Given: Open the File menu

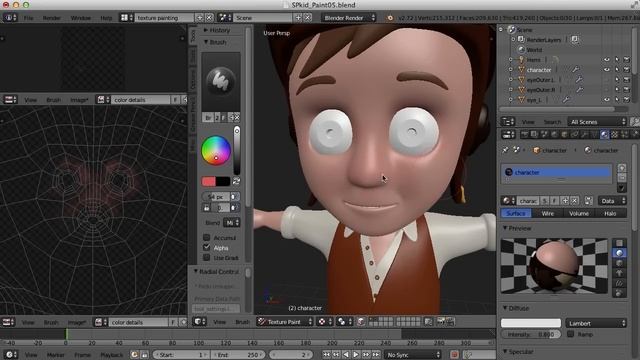Looking at the screenshot, I should pyautogui.click(x=28, y=18).
